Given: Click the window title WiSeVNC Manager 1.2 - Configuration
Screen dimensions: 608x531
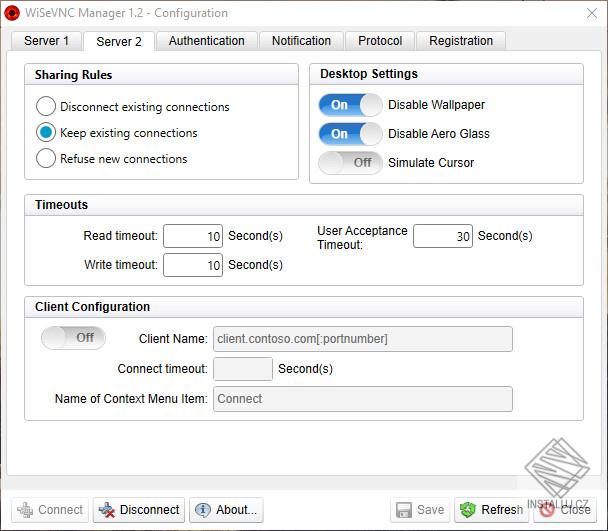Looking at the screenshot, I should [126, 13].
